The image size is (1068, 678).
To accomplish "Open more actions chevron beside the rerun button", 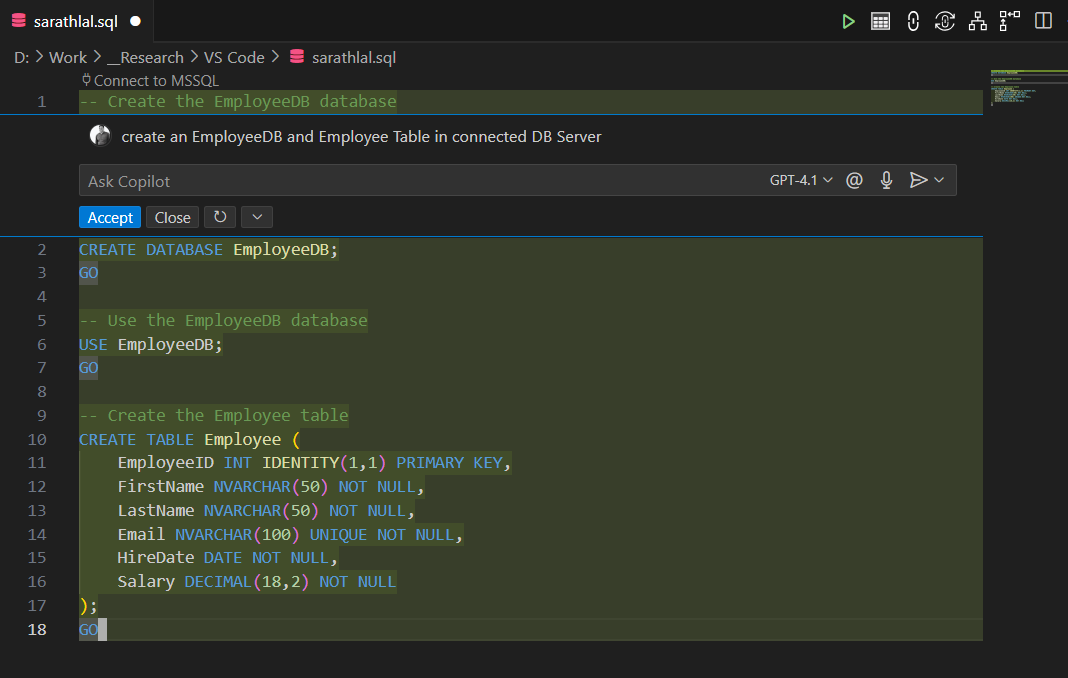I will tap(257, 217).
